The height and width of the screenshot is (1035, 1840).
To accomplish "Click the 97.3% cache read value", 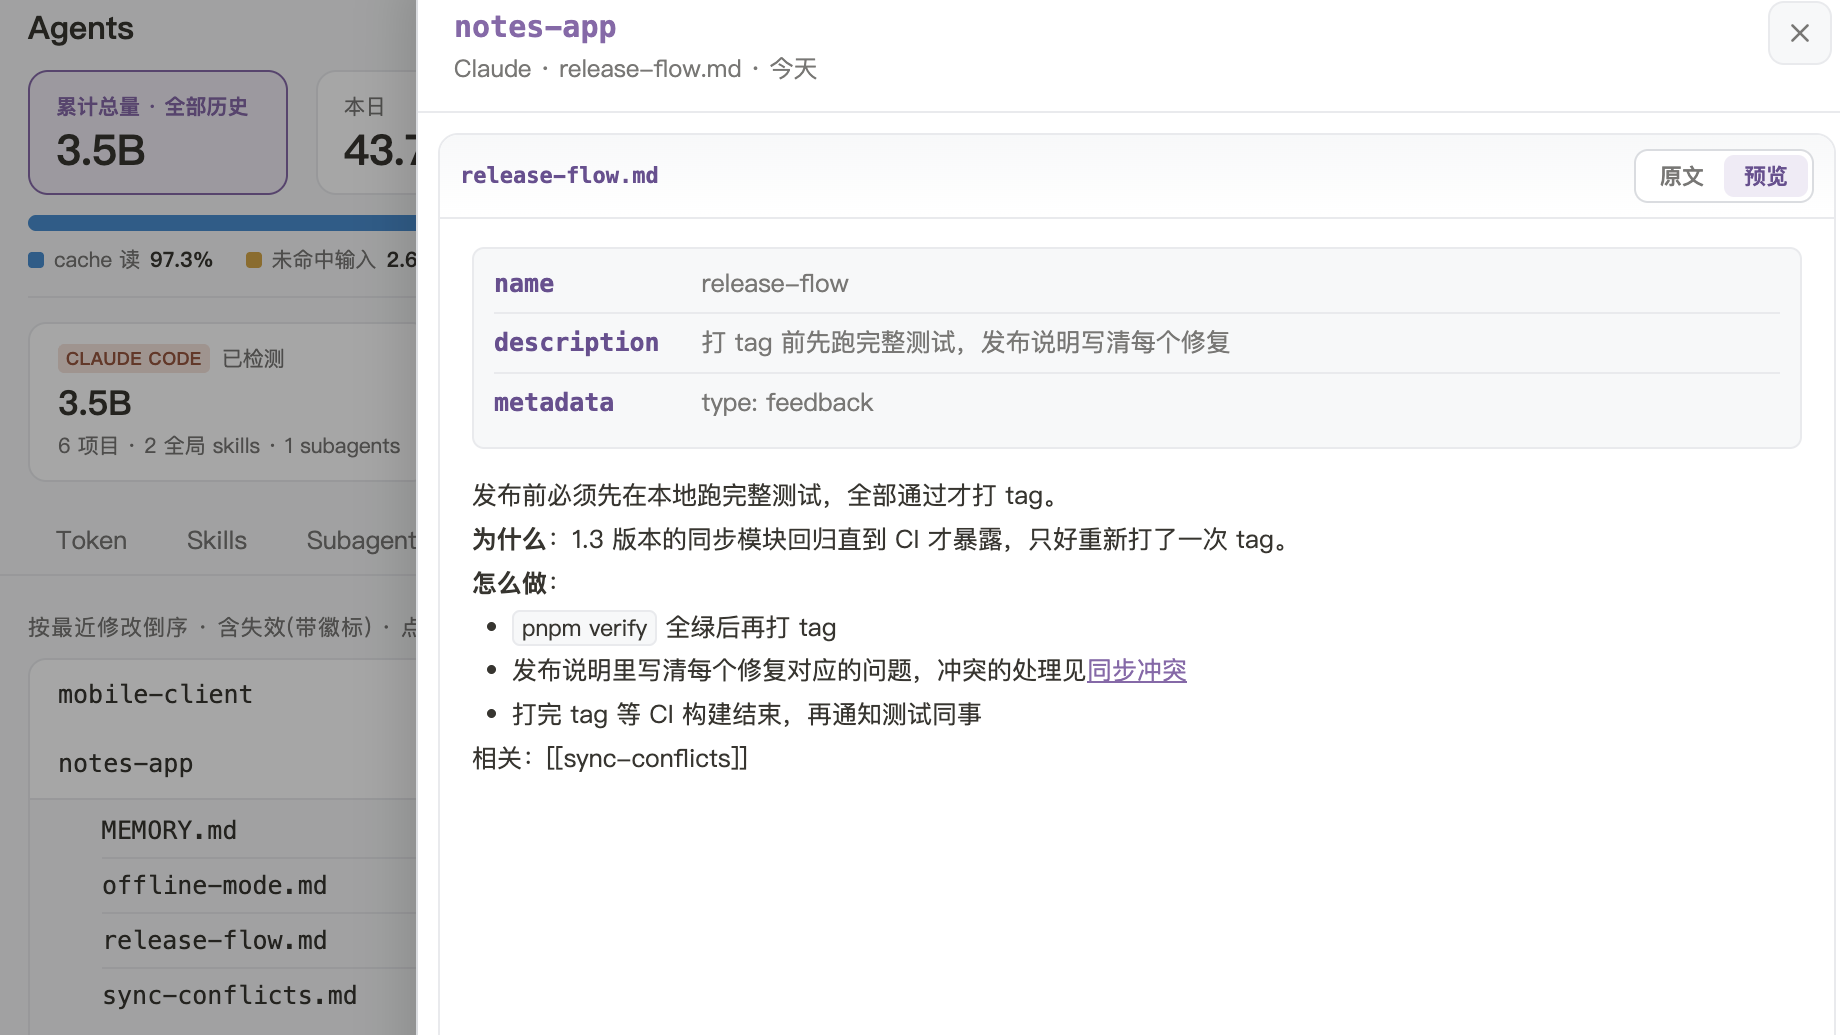I will click(181, 260).
